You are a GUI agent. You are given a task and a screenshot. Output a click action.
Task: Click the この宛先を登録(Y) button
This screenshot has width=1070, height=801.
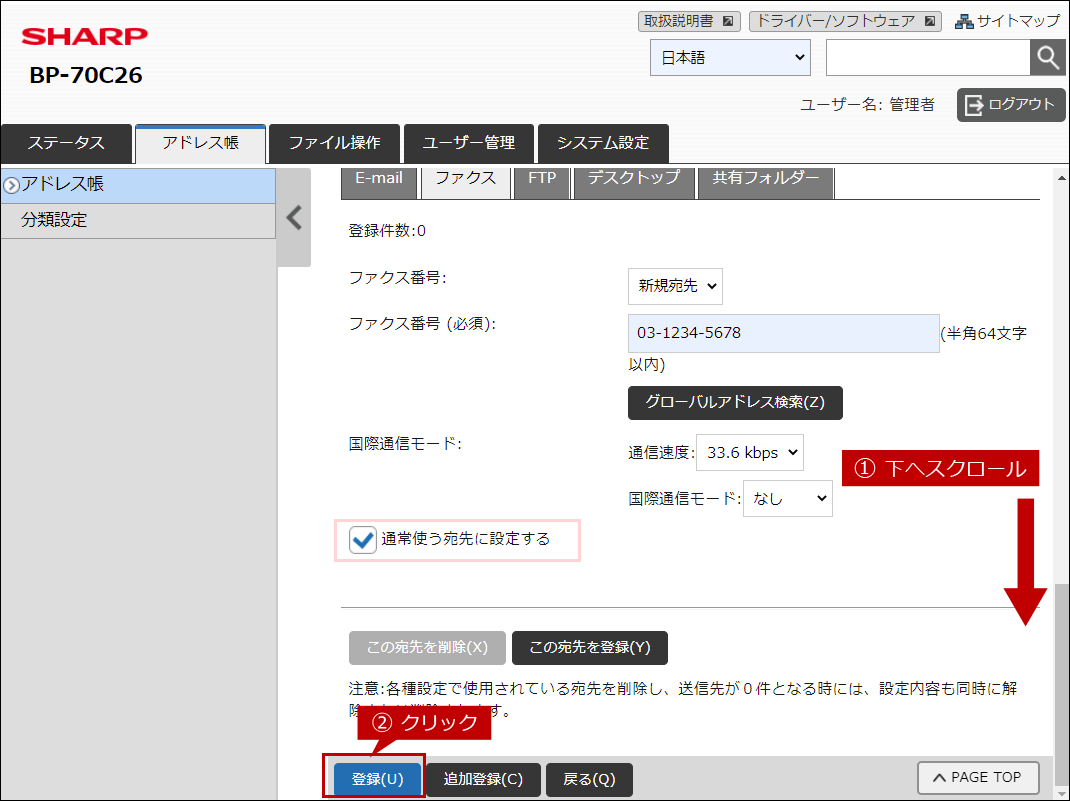[590, 647]
